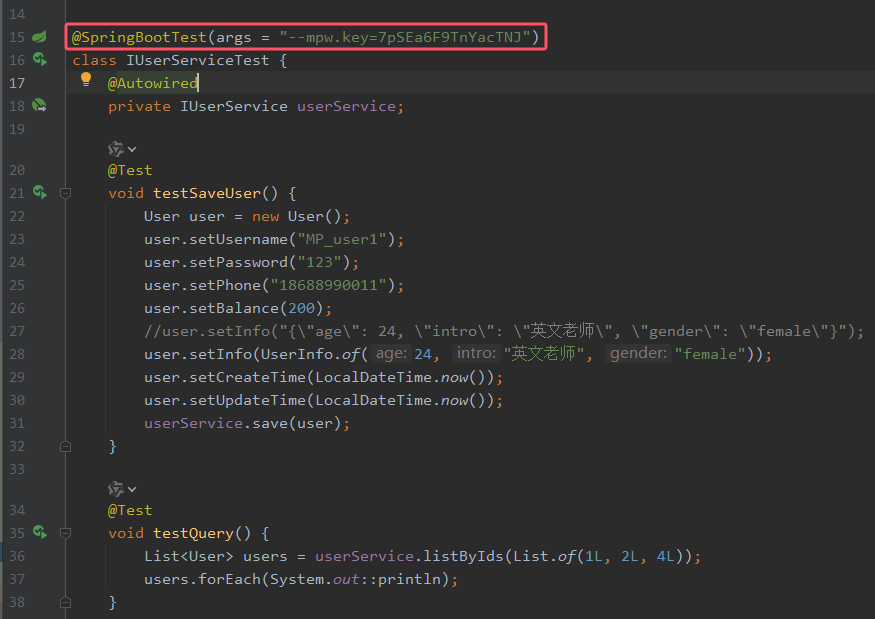Click the intention light bulb icon on line 17

point(86,80)
